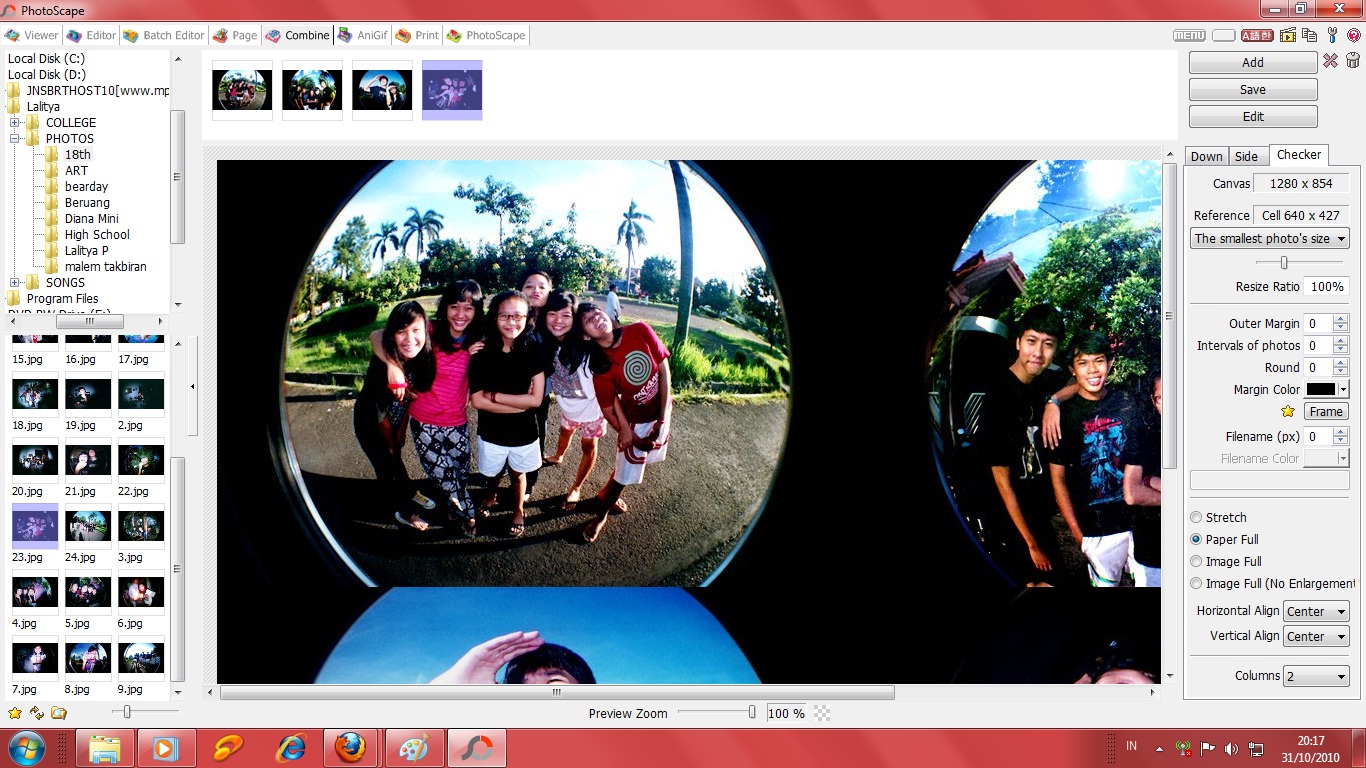Expand the SONGS folder node
The height and width of the screenshot is (768, 1366).
coord(15,283)
